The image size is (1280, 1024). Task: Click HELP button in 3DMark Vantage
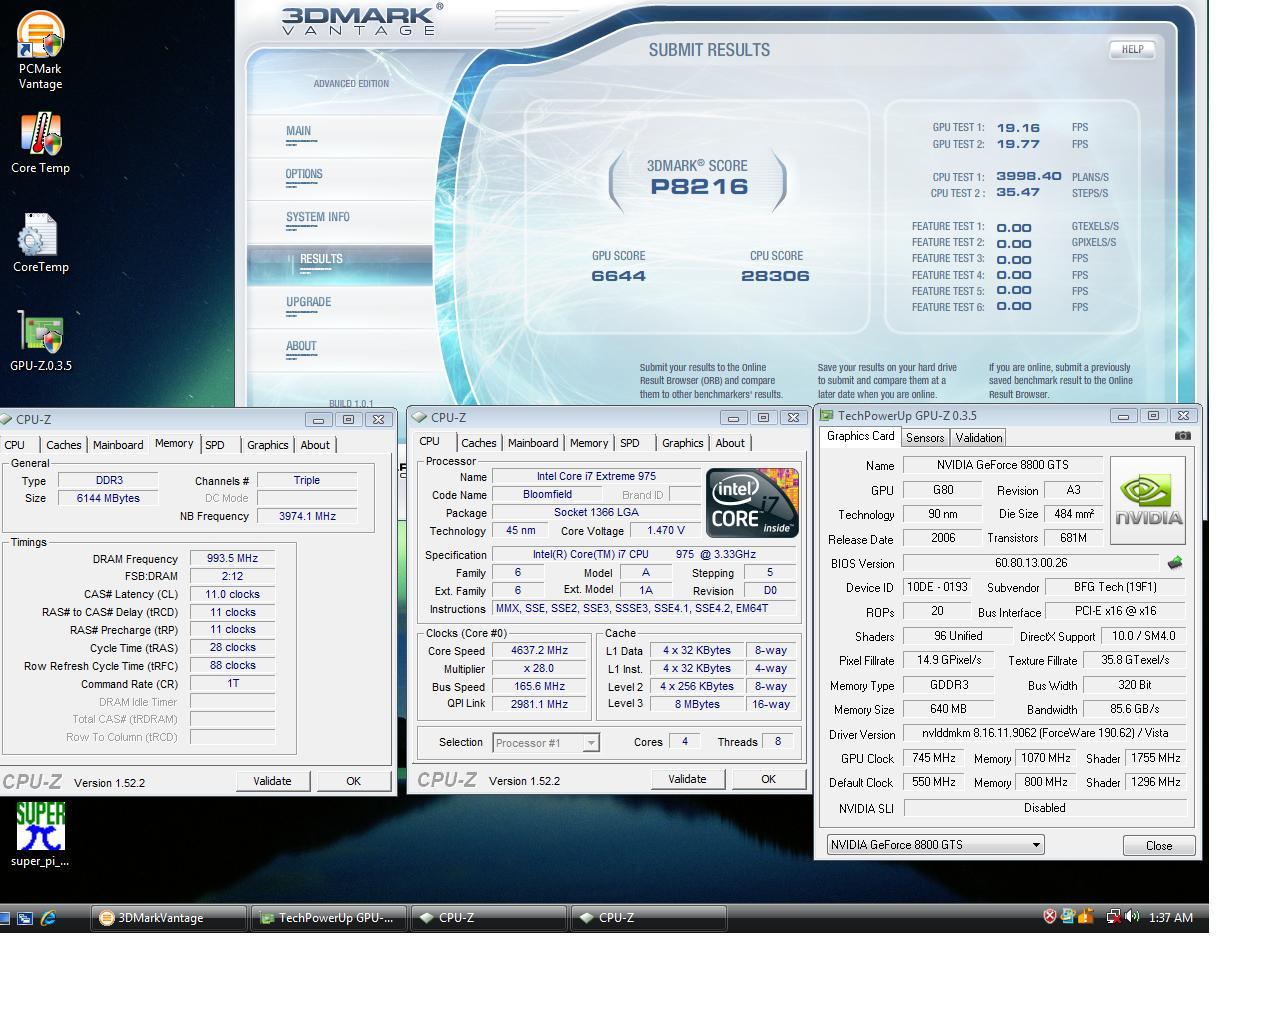(x=1132, y=49)
